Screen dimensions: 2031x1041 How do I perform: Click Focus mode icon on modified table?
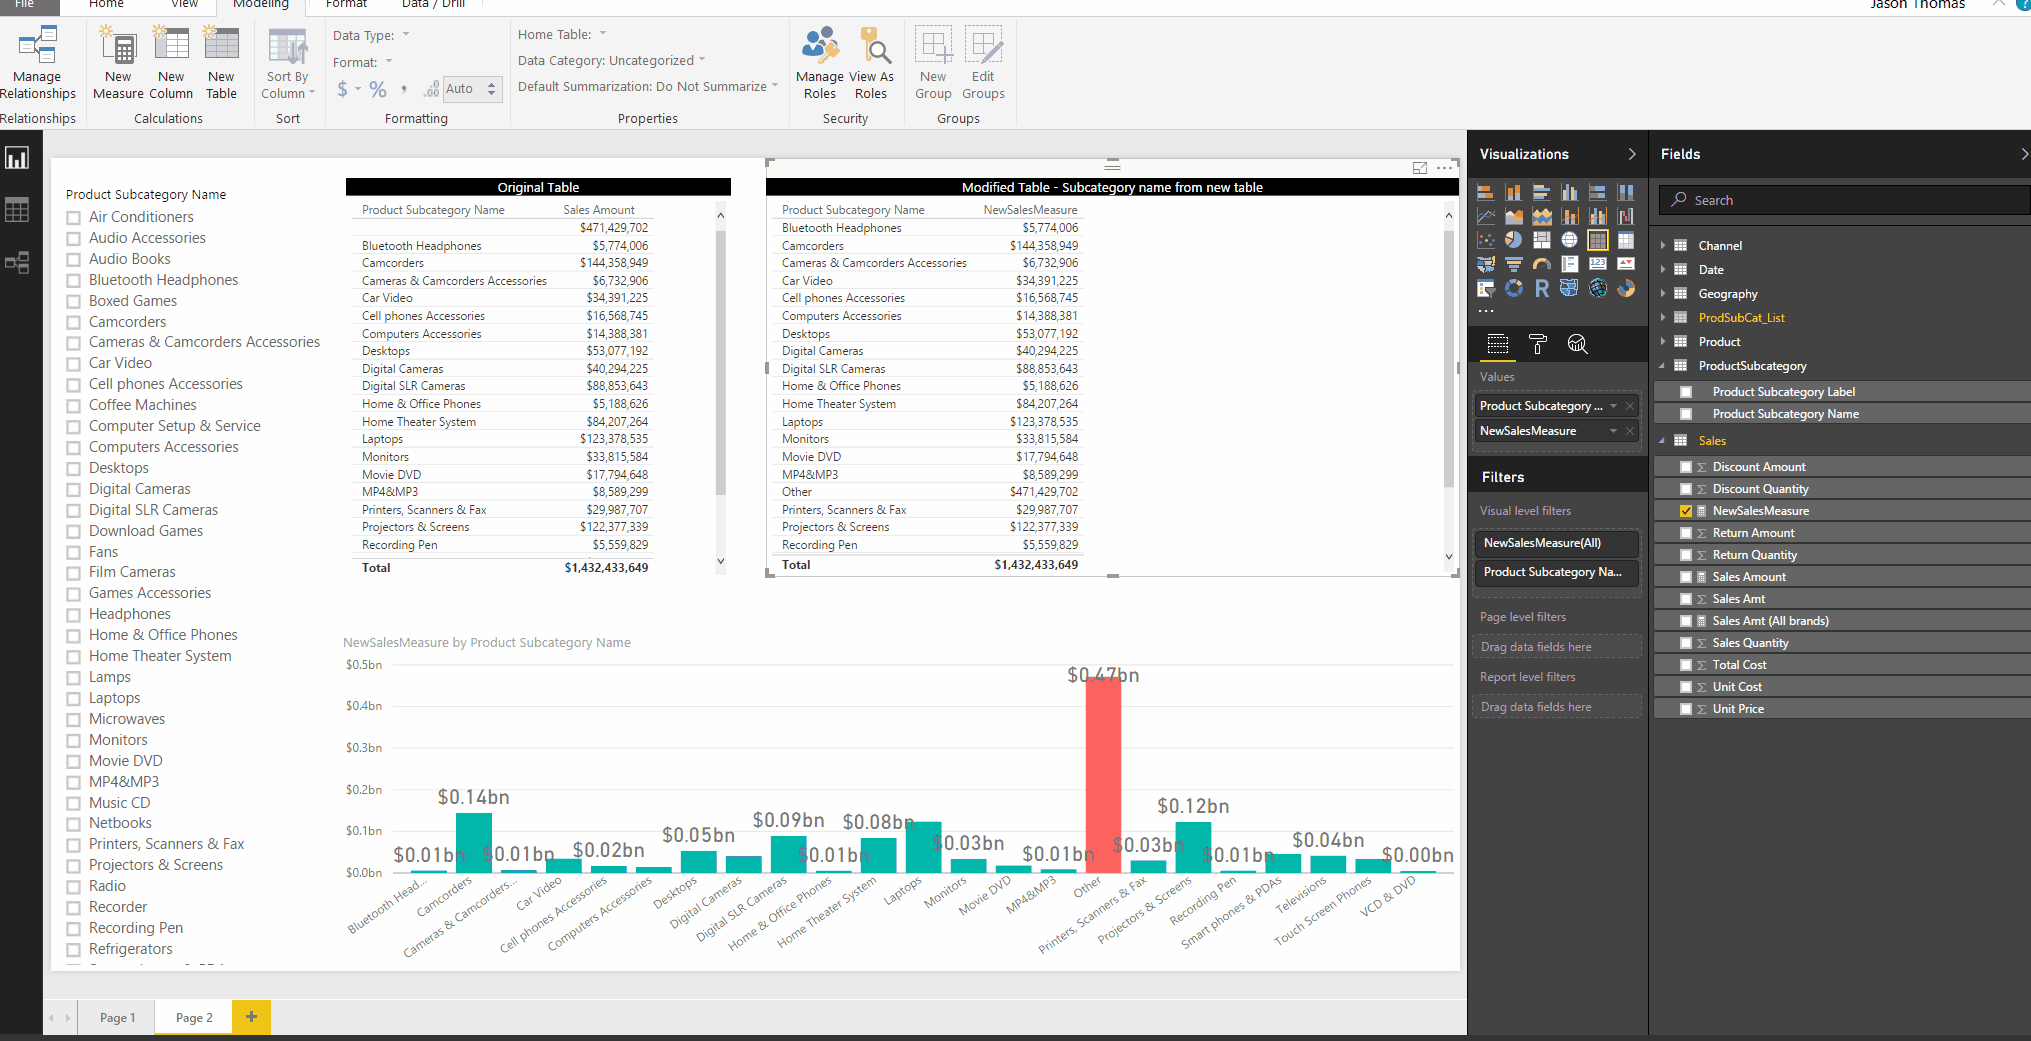click(1419, 168)
